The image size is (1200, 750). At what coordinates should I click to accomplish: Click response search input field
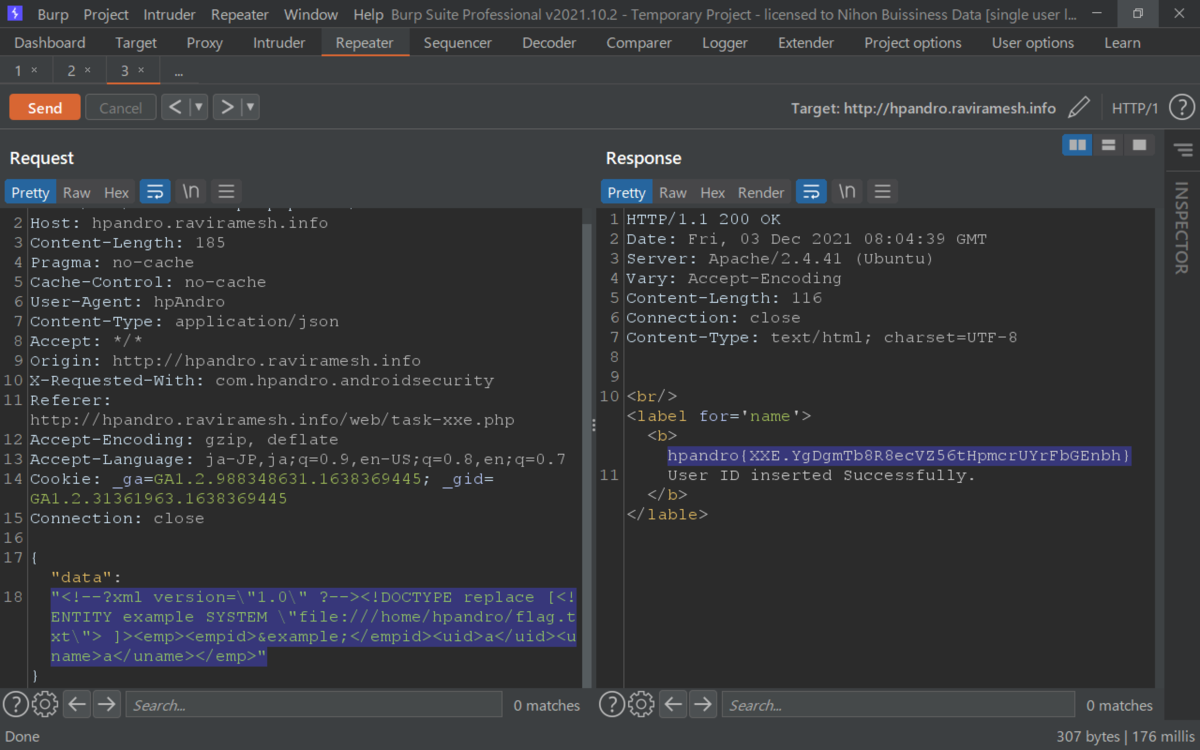click(x=899, y=704)
